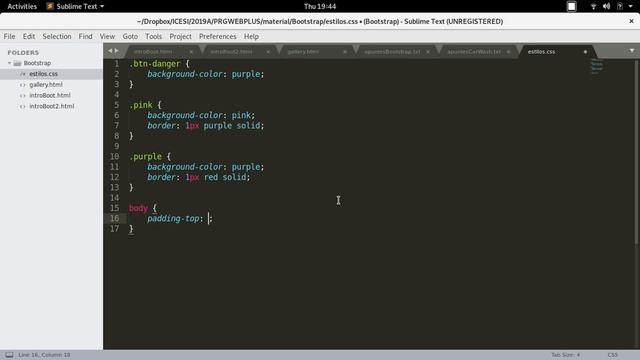
Task: Switch to the apuntesCarWash.txt tab
Action: click(x=474, y=52)
